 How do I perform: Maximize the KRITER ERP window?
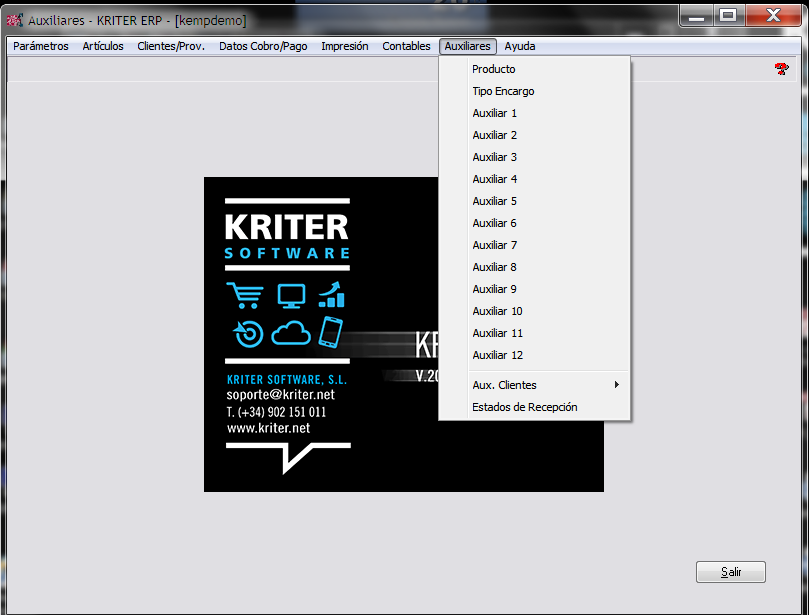(x=728, y=15)
